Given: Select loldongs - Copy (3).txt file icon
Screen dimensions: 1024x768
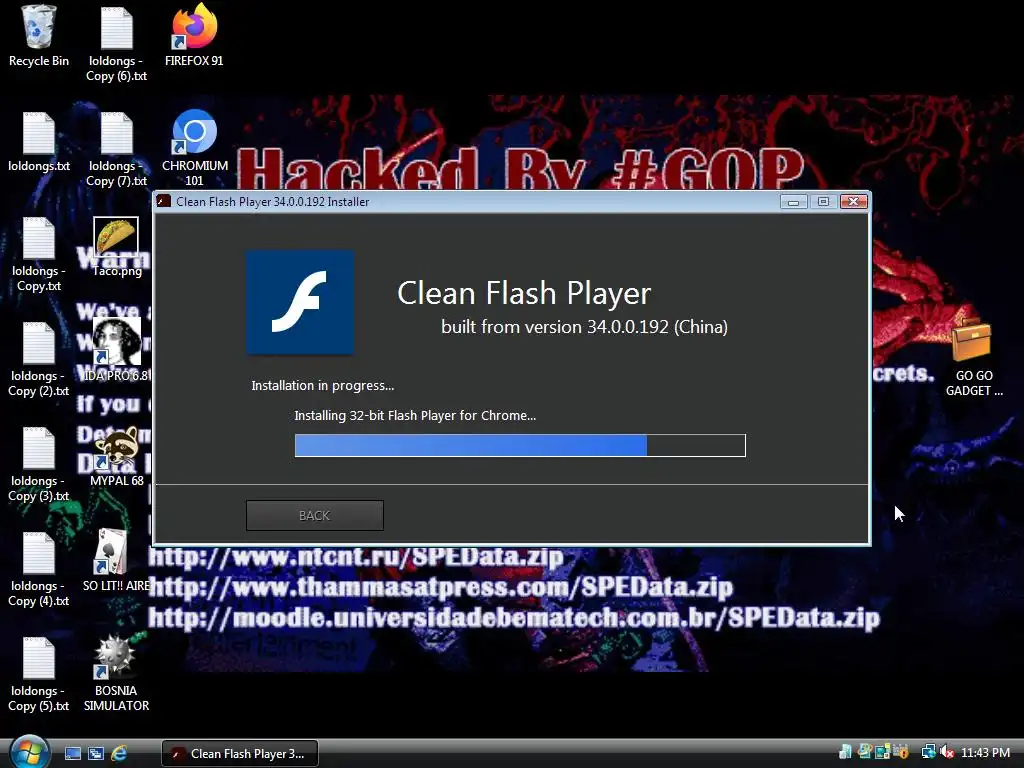Looking at the screenshot, I should [39, 464].
